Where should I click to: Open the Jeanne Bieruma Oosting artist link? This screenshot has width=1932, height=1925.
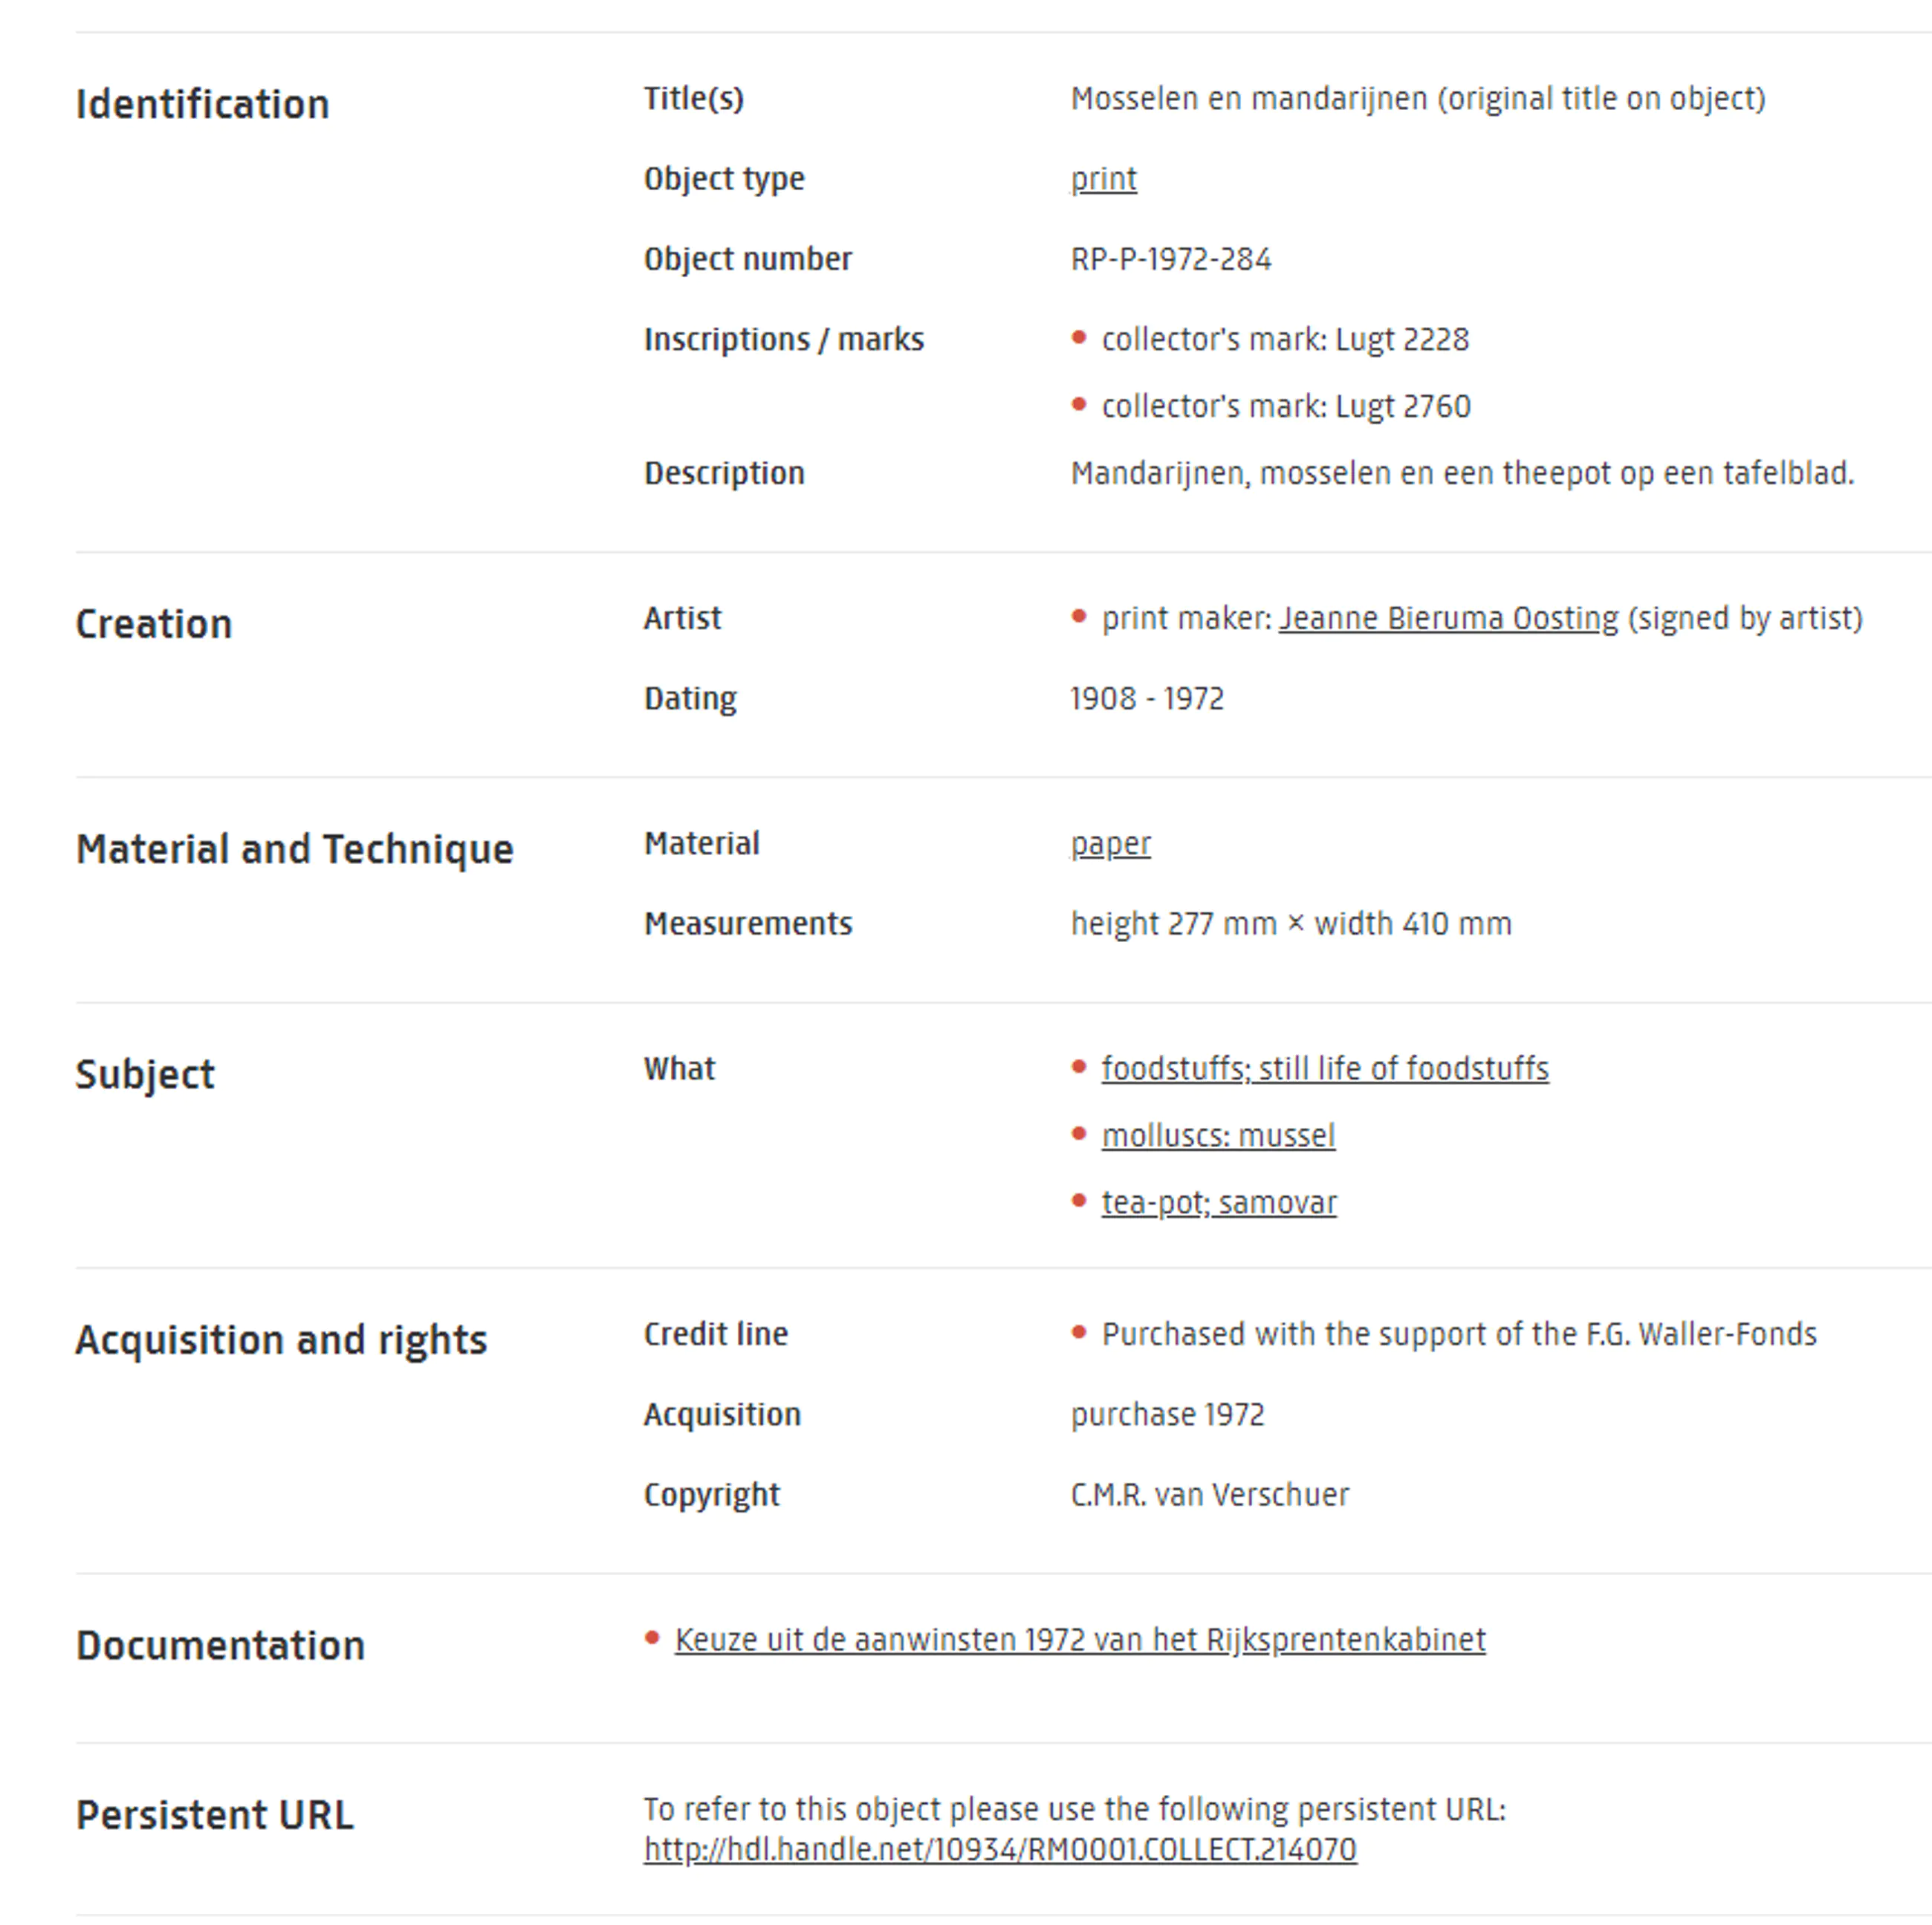pyautogui.click(x=1447, y=618)
